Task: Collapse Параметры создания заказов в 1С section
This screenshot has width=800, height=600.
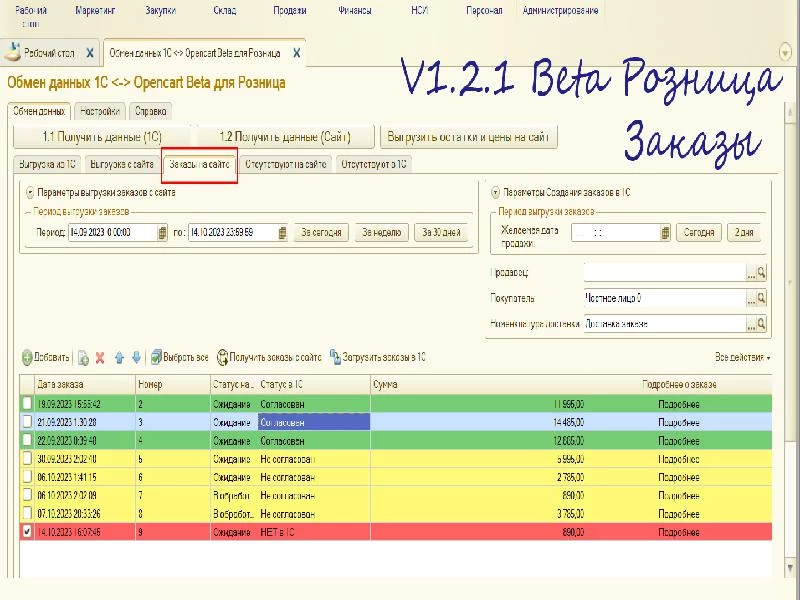Action: [496, 191]
